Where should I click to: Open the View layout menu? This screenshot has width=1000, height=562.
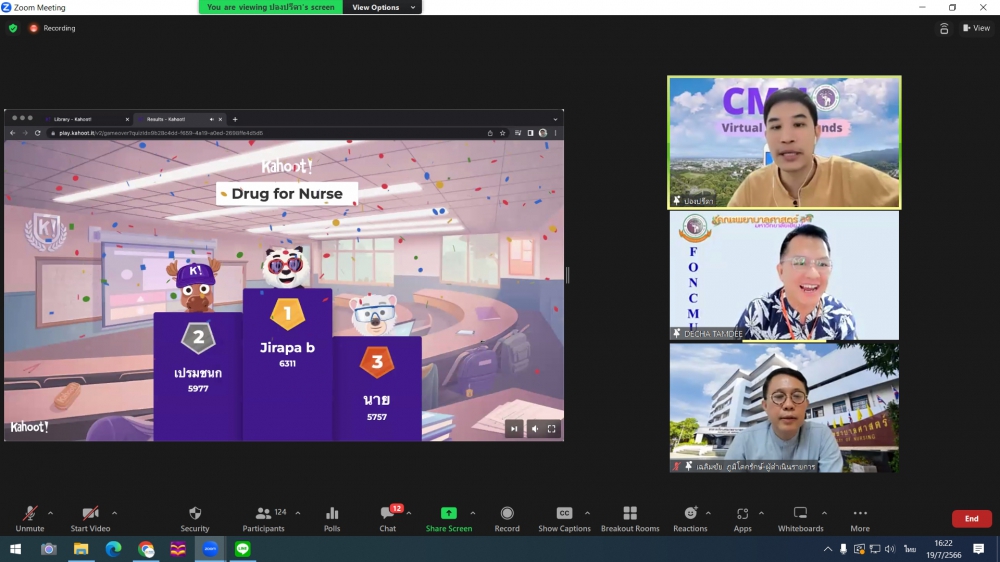coord(976,28)
